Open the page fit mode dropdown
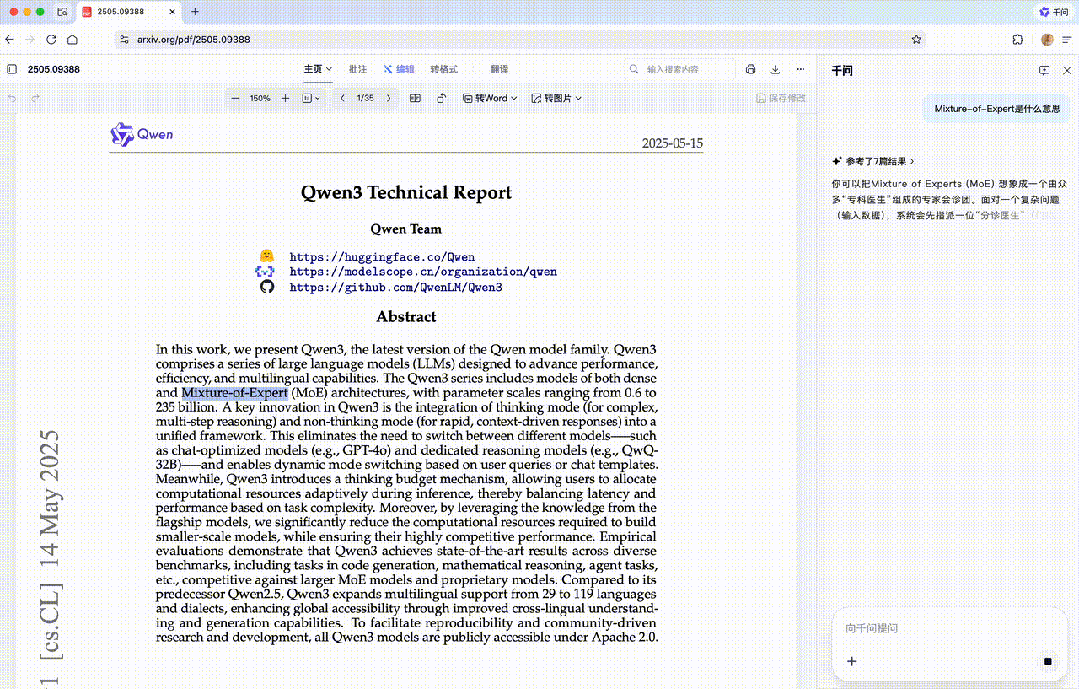The height and width of the screenshot is (689, 1079). (x=310, y=98)
